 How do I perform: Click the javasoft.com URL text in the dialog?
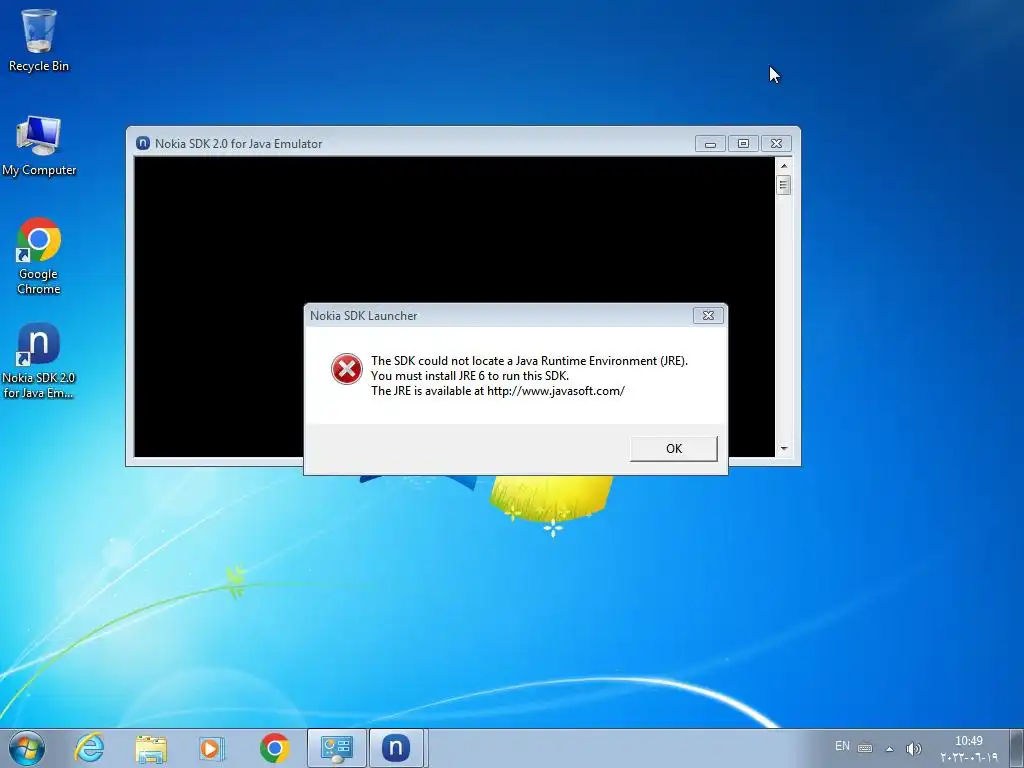click(x=556, y=391)
